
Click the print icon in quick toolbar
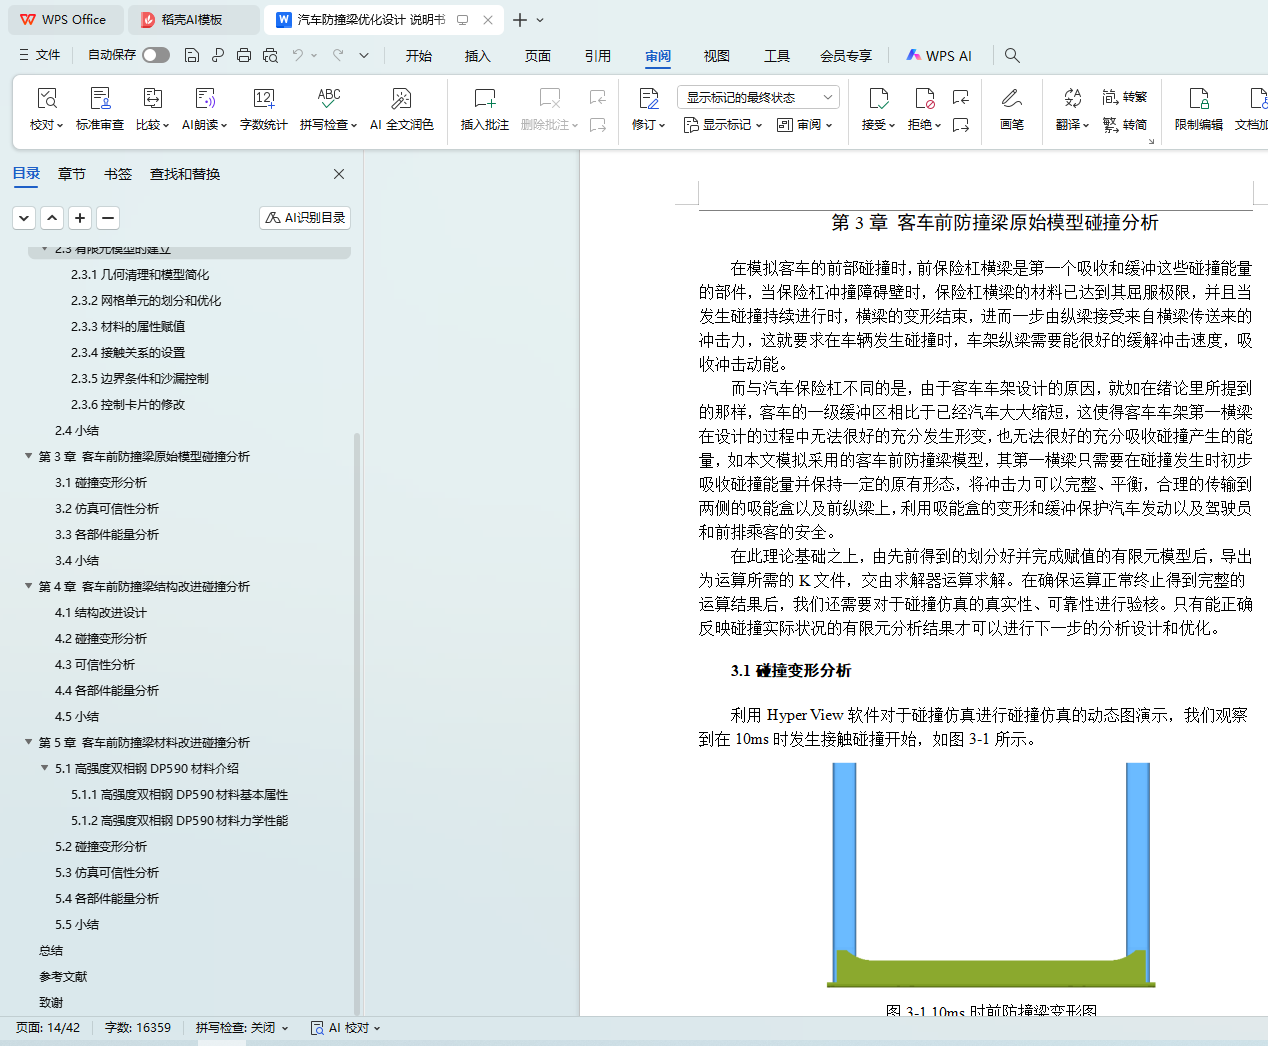click(244, 55)
